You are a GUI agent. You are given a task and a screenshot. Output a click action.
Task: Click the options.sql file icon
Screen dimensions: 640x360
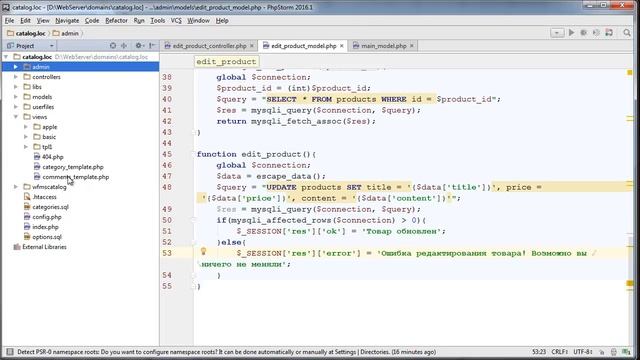coord(27,237)
